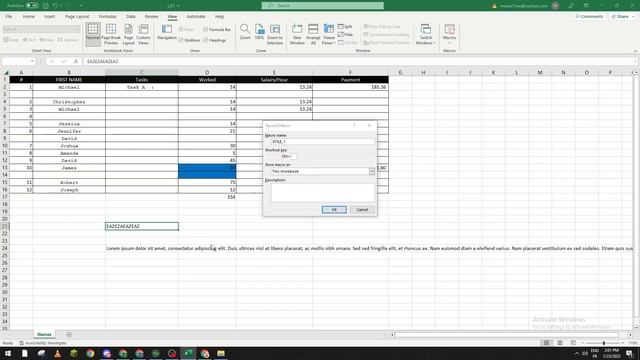Switch to the Review tab

pos(151,17)
